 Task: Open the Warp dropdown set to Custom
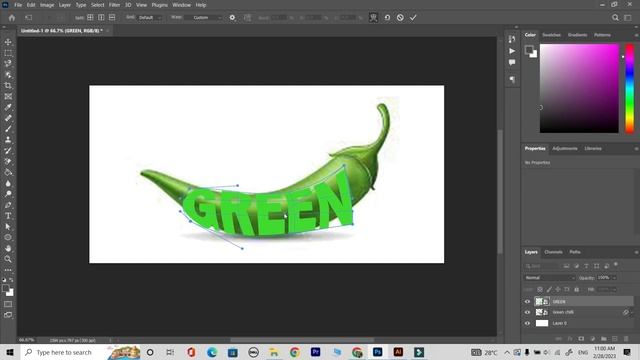202,18
